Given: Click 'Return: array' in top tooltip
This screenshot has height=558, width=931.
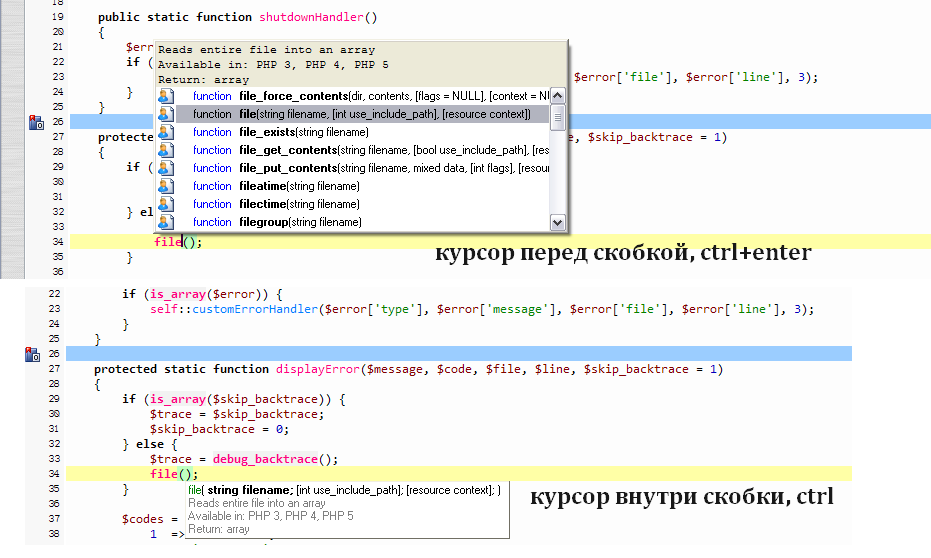Looking at the screenshot, I should 203,80.
